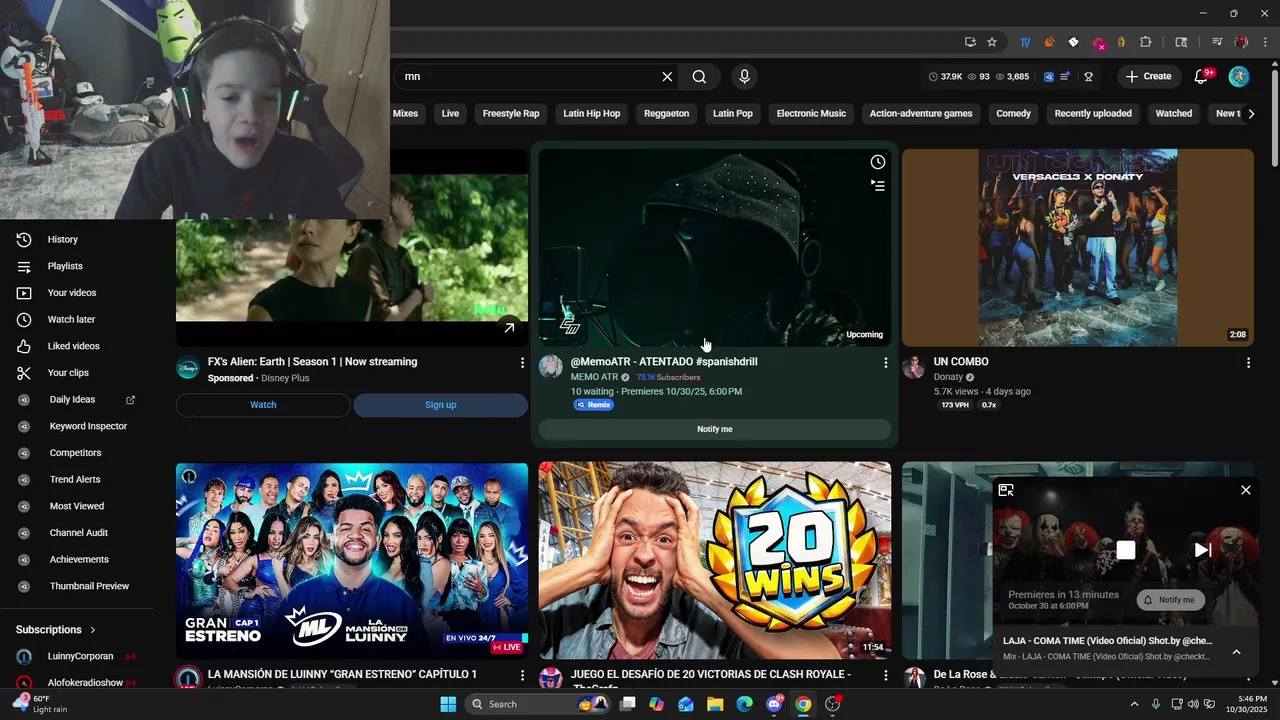Open the external link arrow on ad thumbnail
The height and width of the screenshot is (720, 1280).
pyautogui.click(x=509, y=328)
